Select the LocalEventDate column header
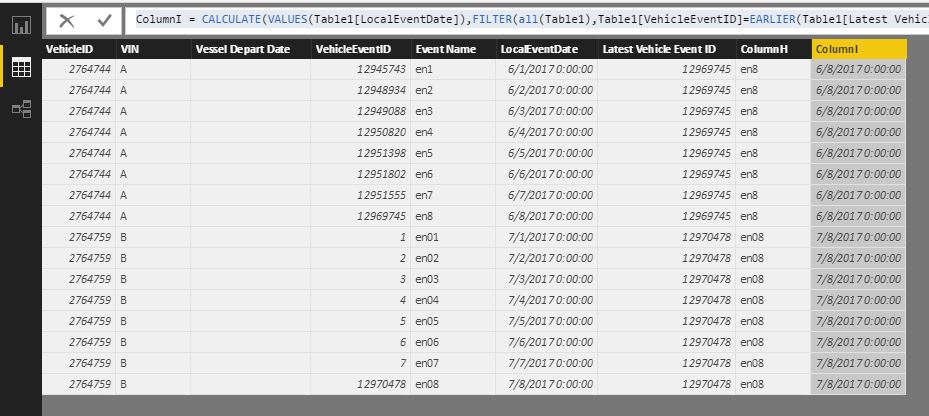 coord(547,49)
